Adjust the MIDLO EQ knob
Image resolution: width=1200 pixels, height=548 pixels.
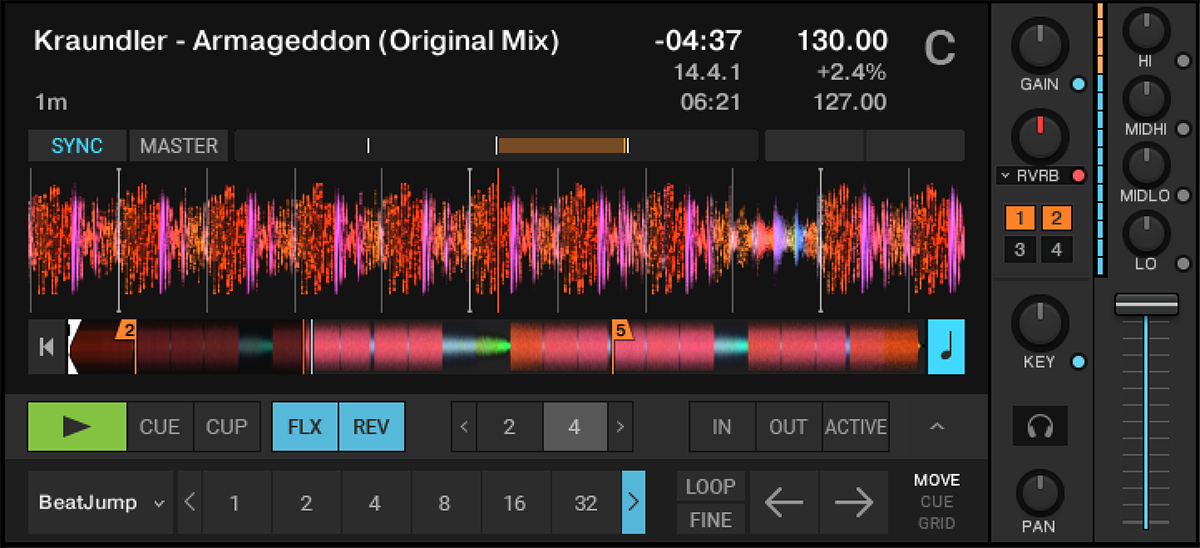tap(1145, 164)
